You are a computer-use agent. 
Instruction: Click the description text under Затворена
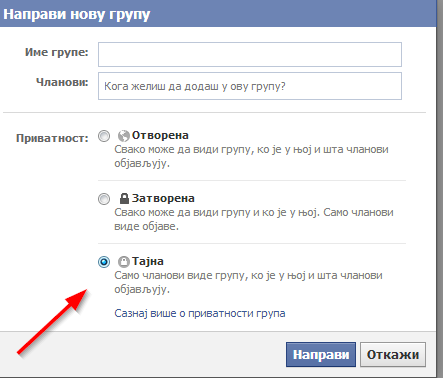coord(254,219)
